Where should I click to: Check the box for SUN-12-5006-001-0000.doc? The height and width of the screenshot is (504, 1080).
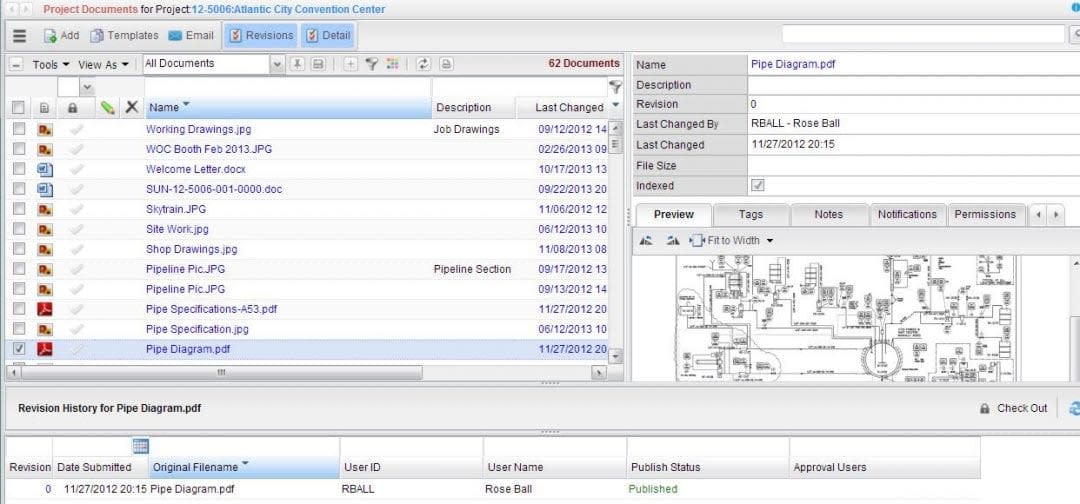[19, 189]
